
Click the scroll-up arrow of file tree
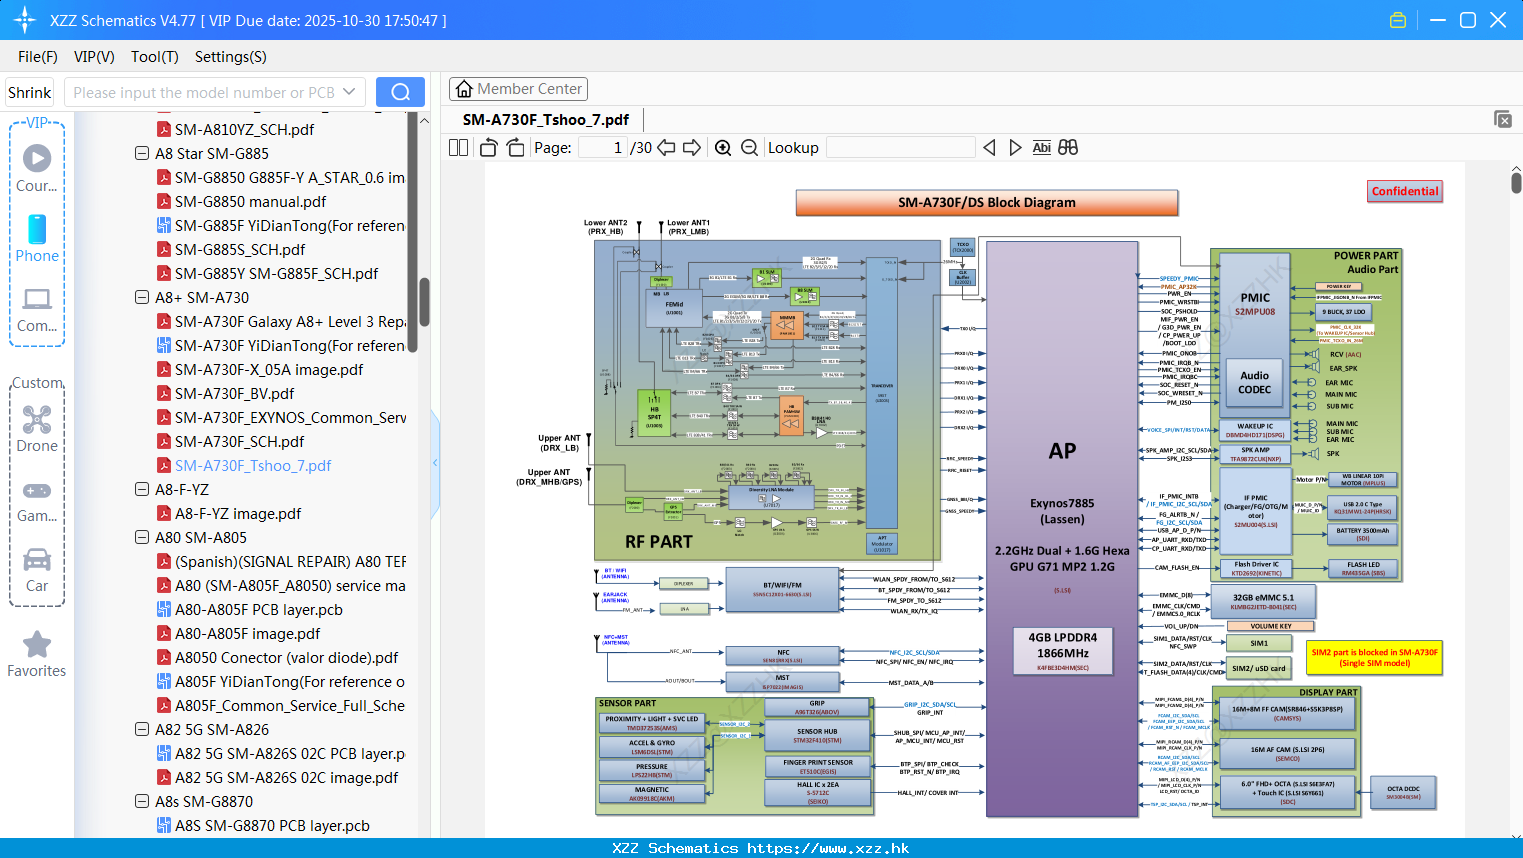[x=424, y=120]
